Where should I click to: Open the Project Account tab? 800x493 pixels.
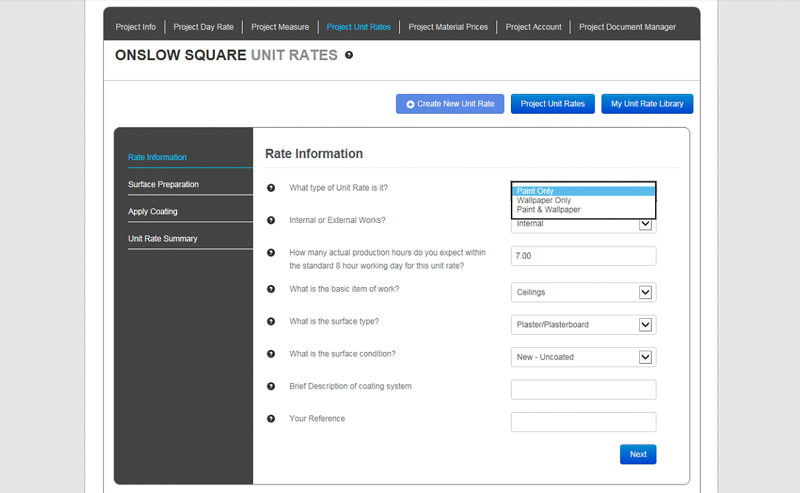[x=533, y=27]
